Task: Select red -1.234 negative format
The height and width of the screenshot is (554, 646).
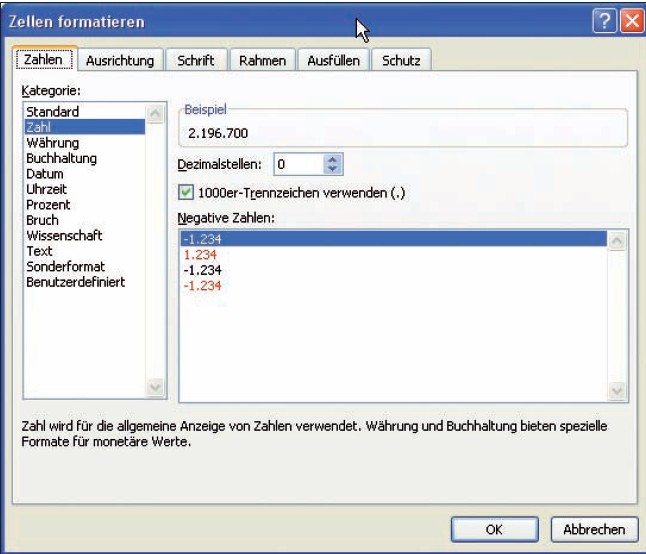Action: pos(393,285)
